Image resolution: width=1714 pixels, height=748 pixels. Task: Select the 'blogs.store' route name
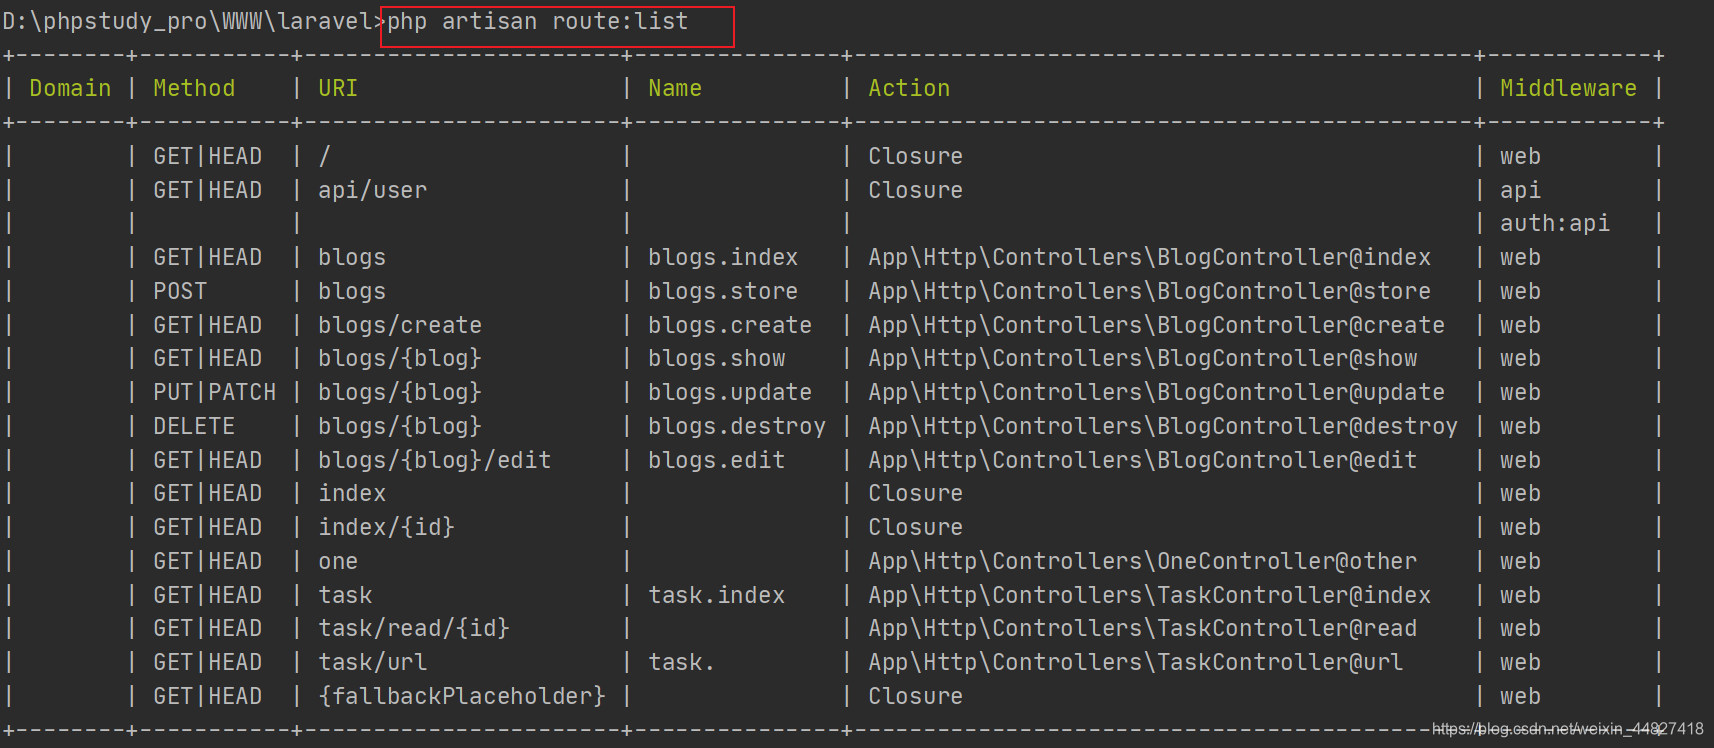pyautogui.click(x=723, y=291)
